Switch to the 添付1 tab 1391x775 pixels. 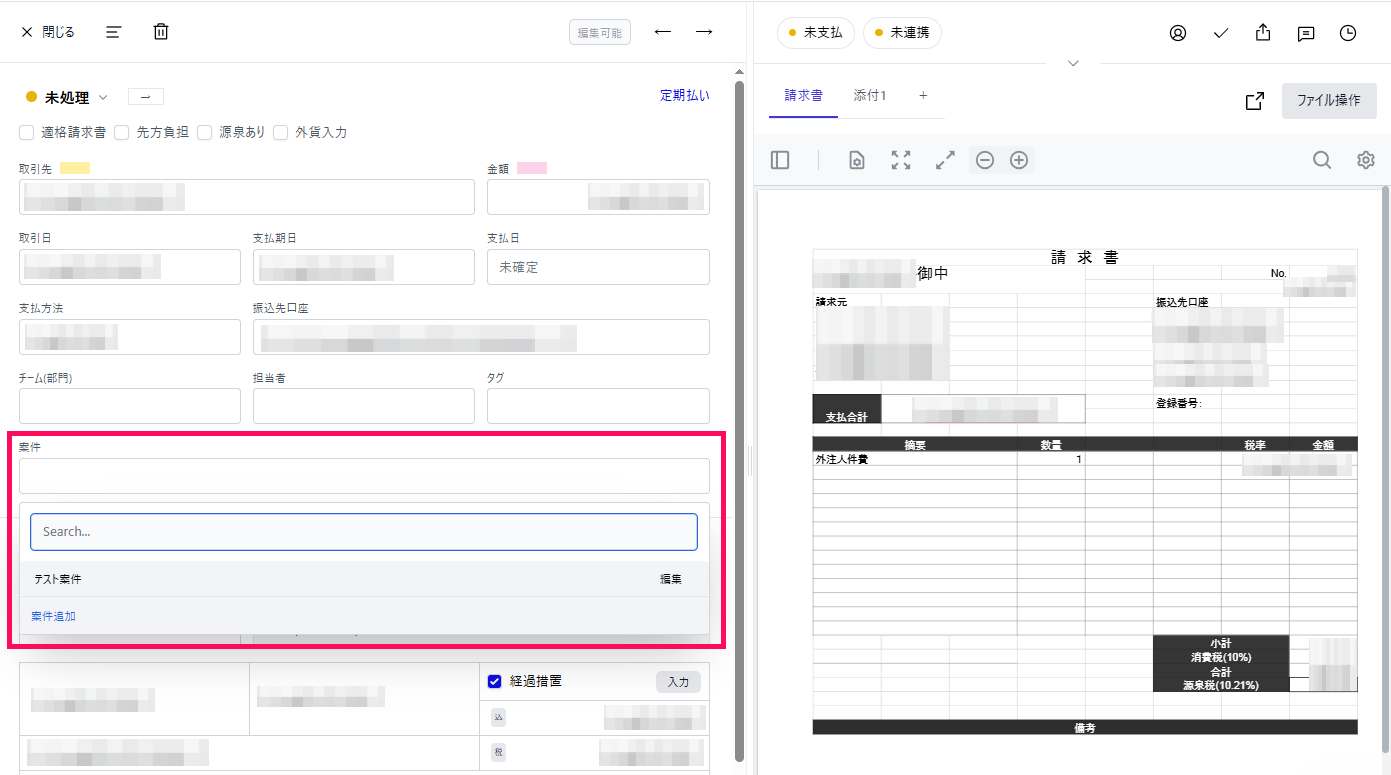coord(870,96)
